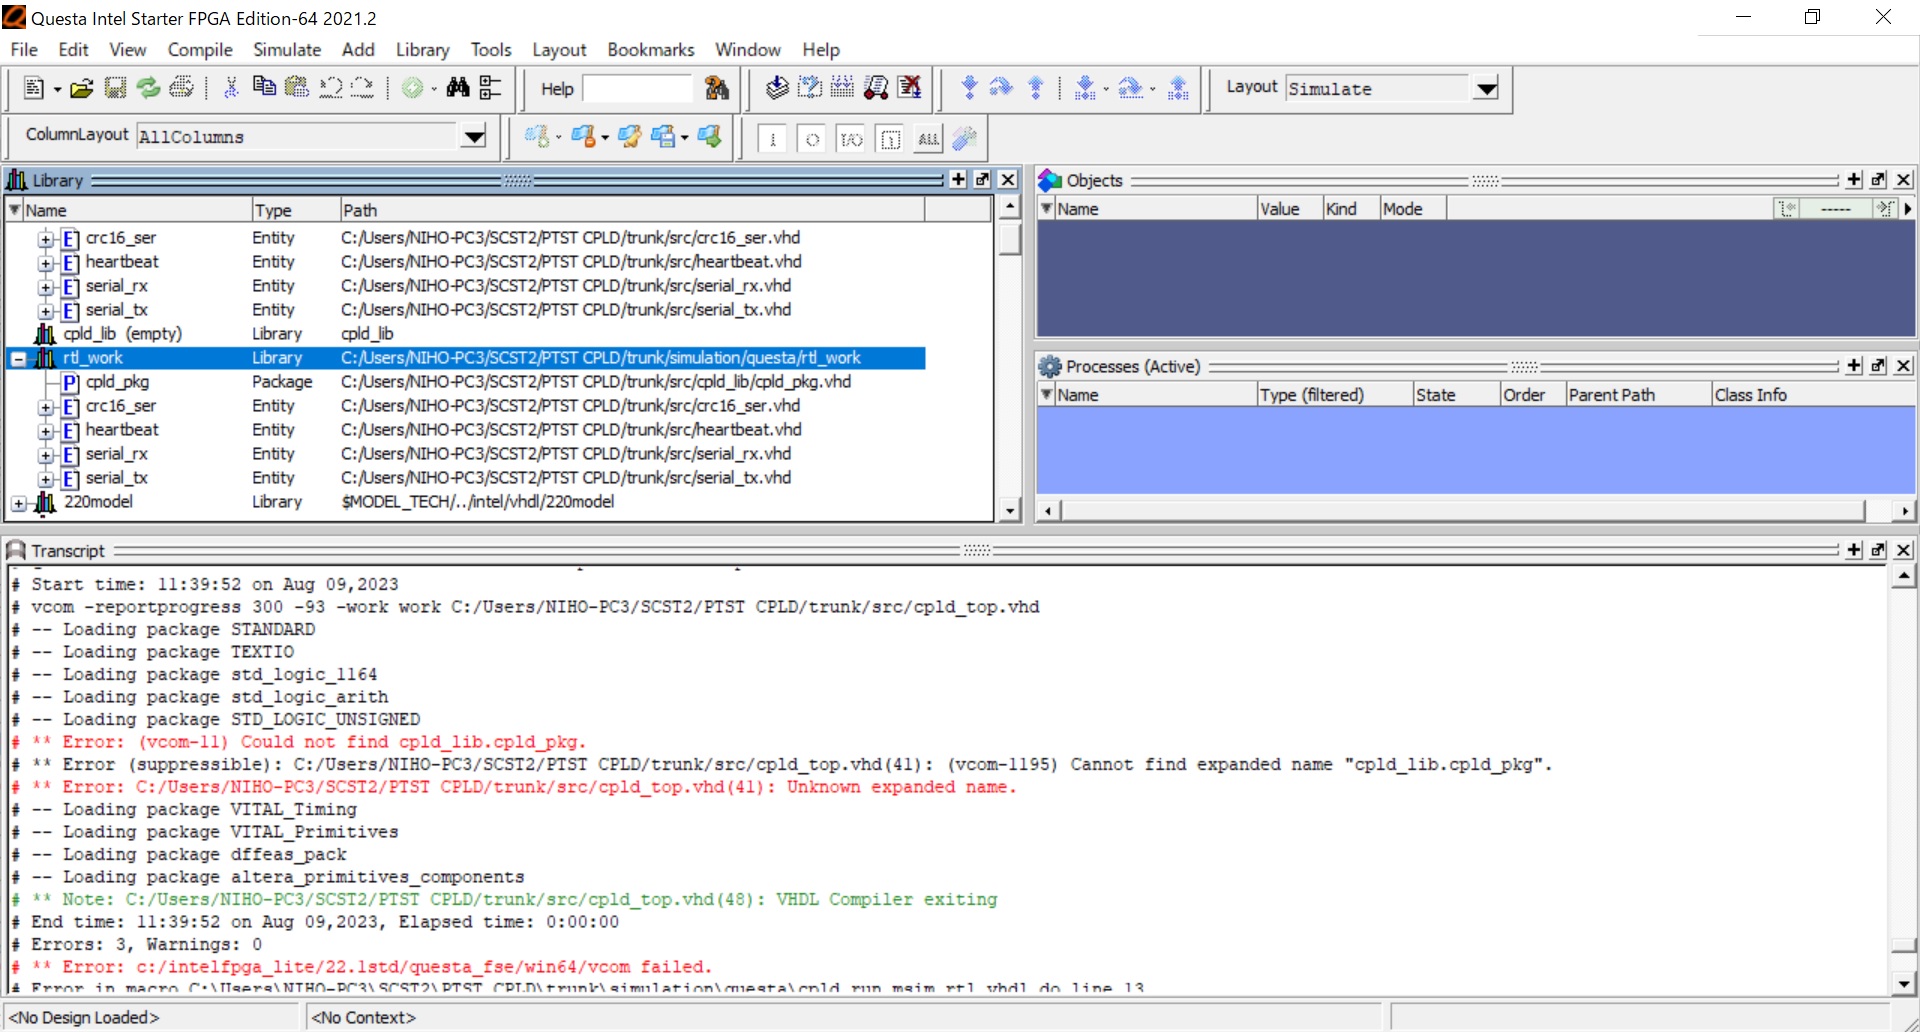The width and height of the screenshot is (1920, 1032).
Task: Collapse the rtl_work library tree
Action: 18,357
